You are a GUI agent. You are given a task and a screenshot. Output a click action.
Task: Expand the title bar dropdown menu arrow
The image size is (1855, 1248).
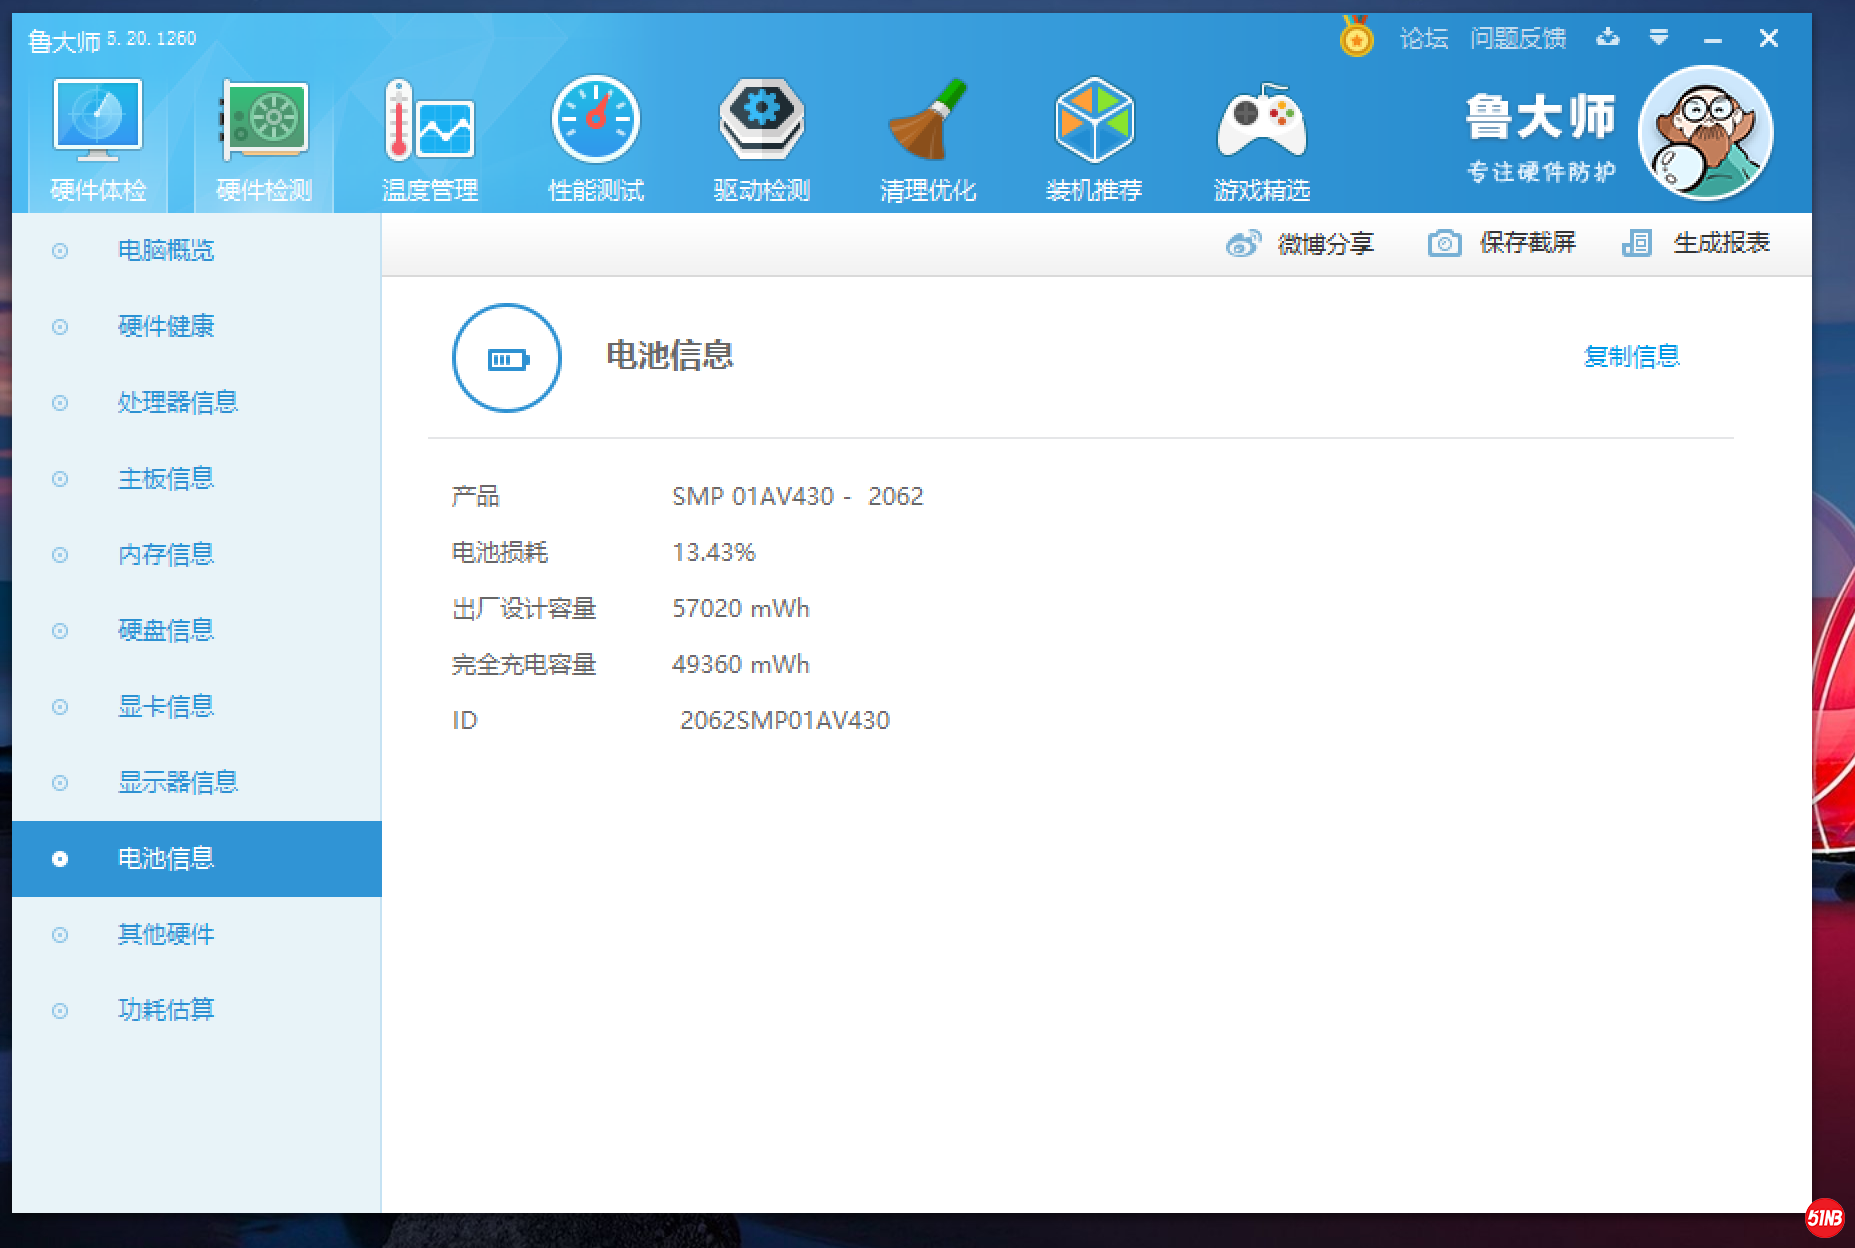pyautogui.click(x=1659, y=38)
